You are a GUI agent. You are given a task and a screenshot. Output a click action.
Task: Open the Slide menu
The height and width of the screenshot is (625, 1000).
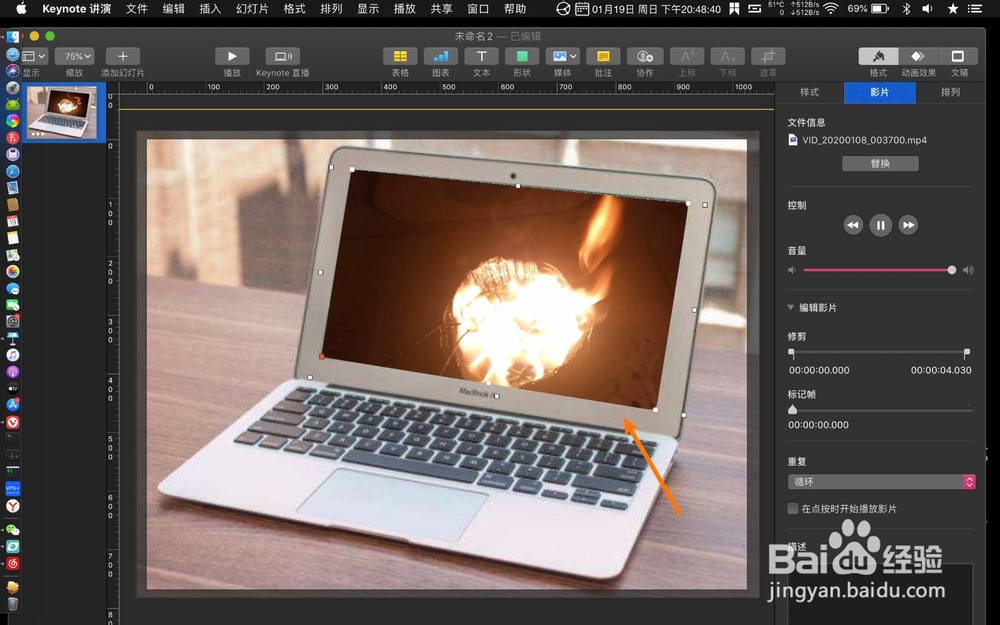(252, 9)
